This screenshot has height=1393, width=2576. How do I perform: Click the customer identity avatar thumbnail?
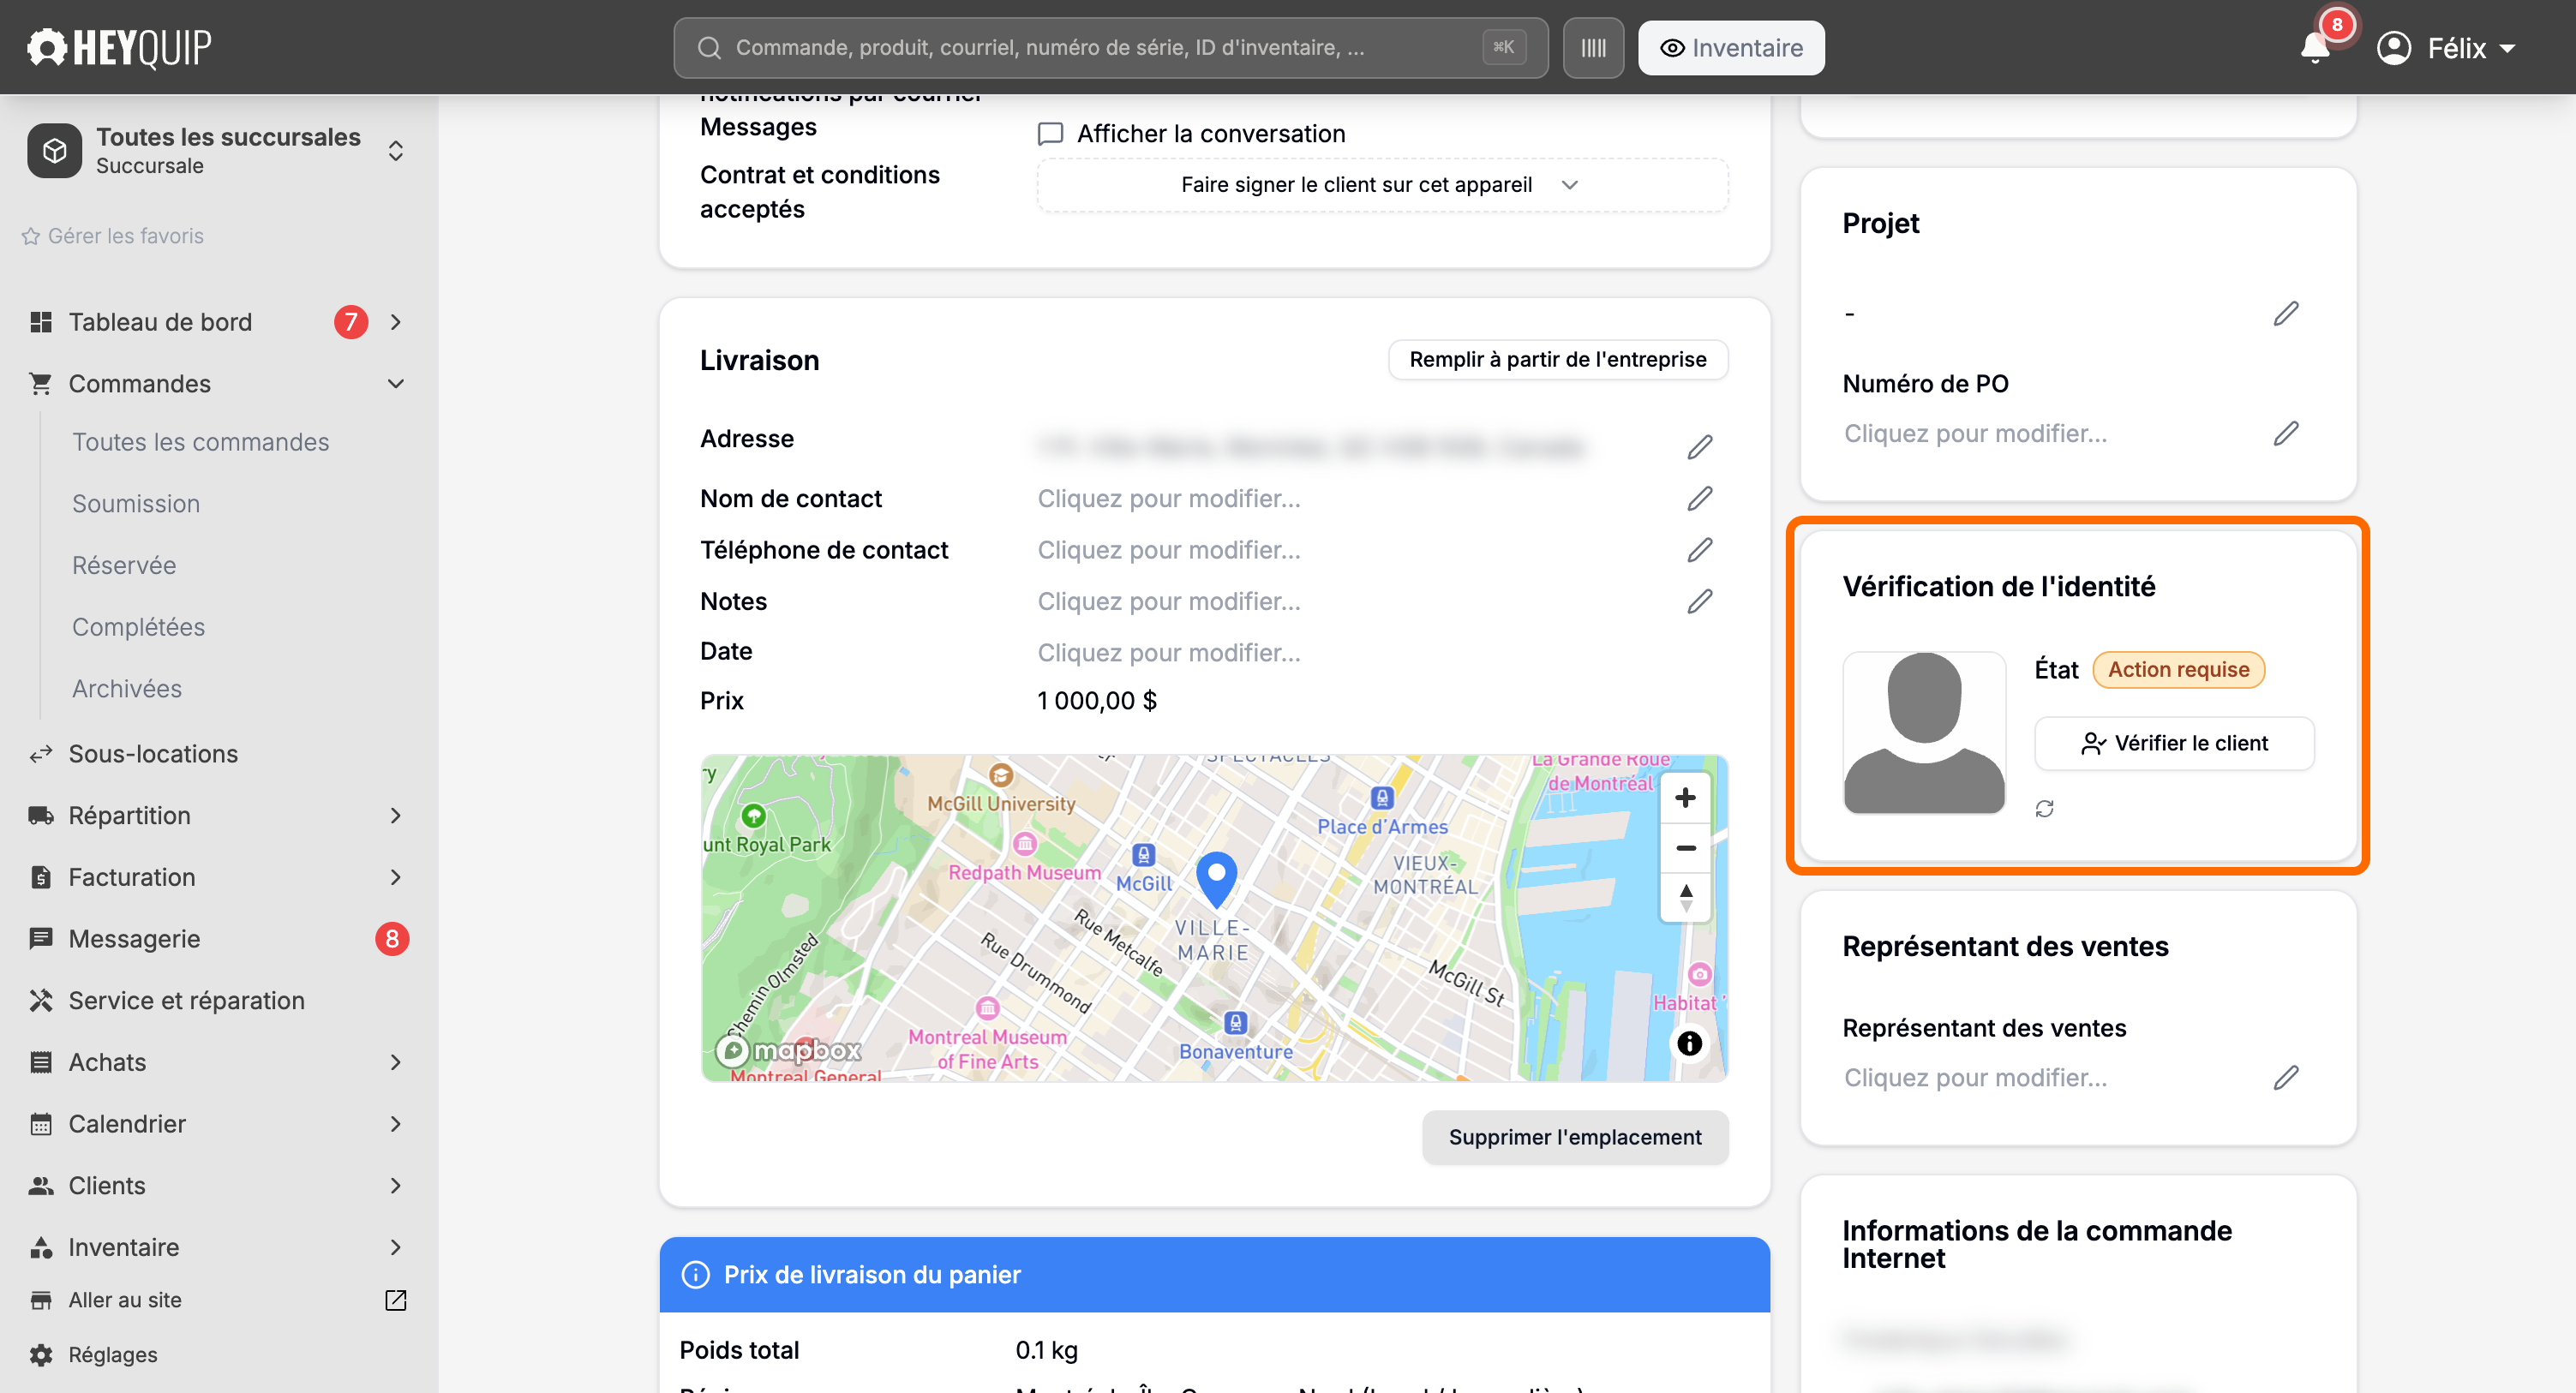[1923, 732]
